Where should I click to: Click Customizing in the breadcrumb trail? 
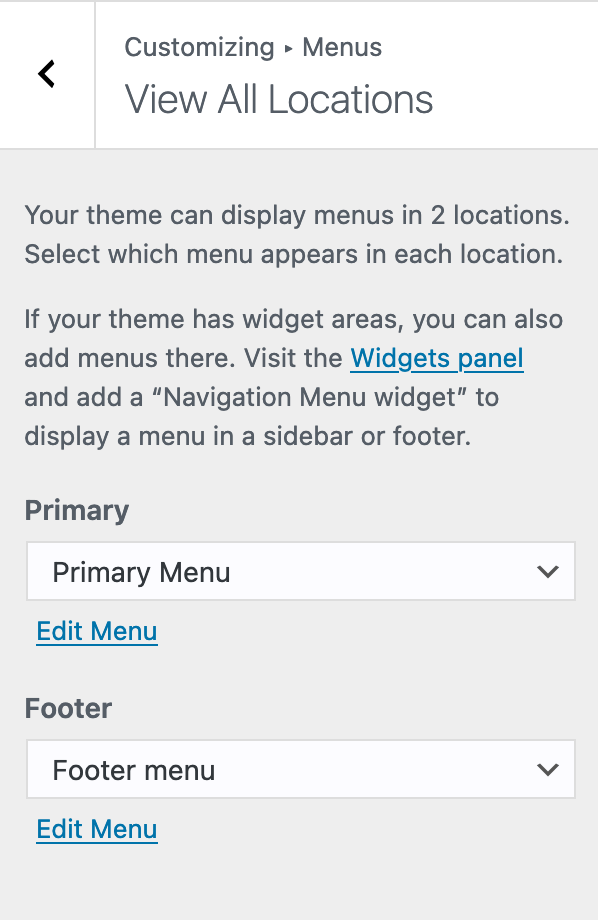198,47
